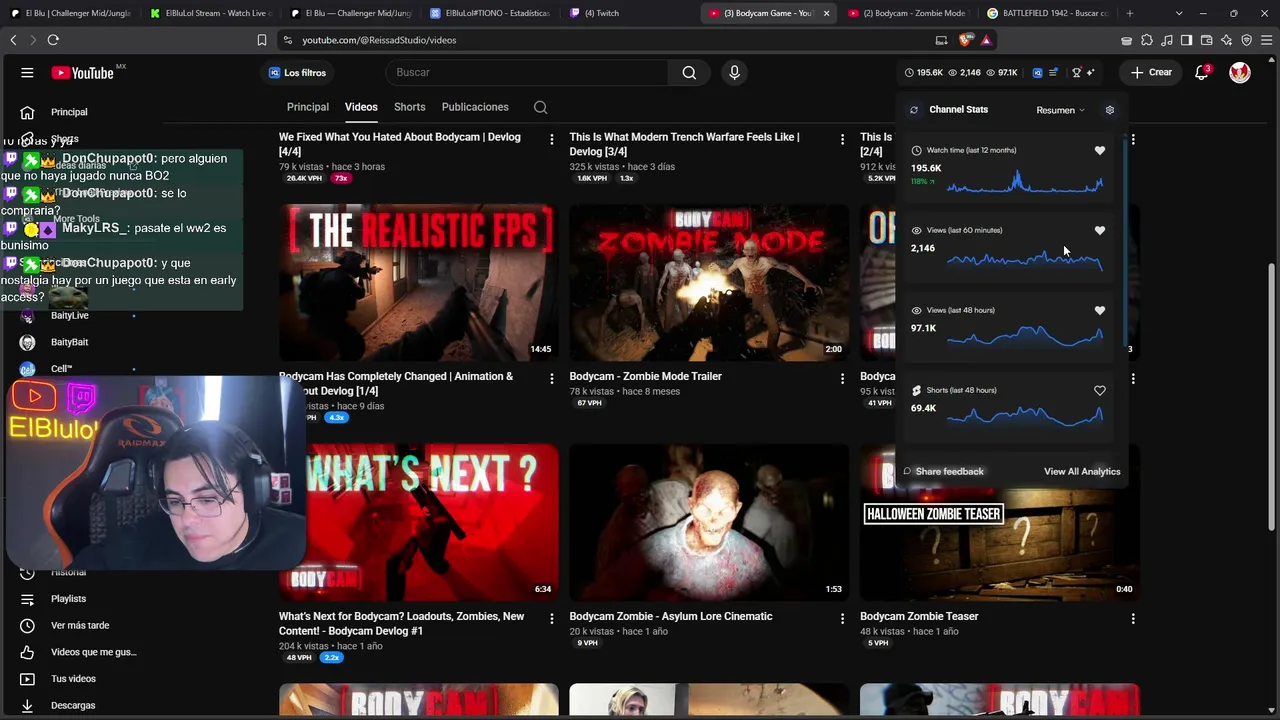Image resolution: width=1280 pixels, height=720 pixels.
Task: Open a new browser tab
Action: [1130, 13]
